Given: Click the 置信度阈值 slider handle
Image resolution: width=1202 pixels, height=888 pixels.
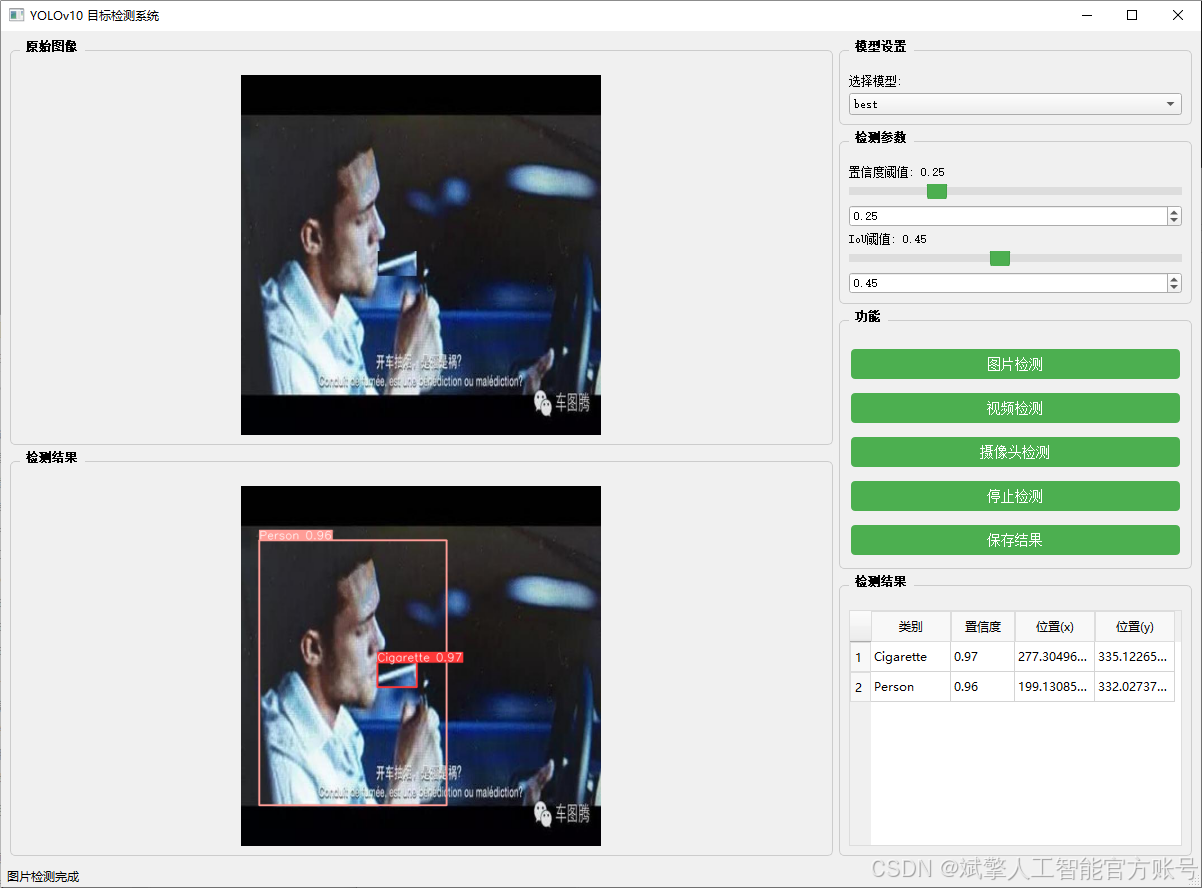Looking at the screenshot, I should coord(937,191).
